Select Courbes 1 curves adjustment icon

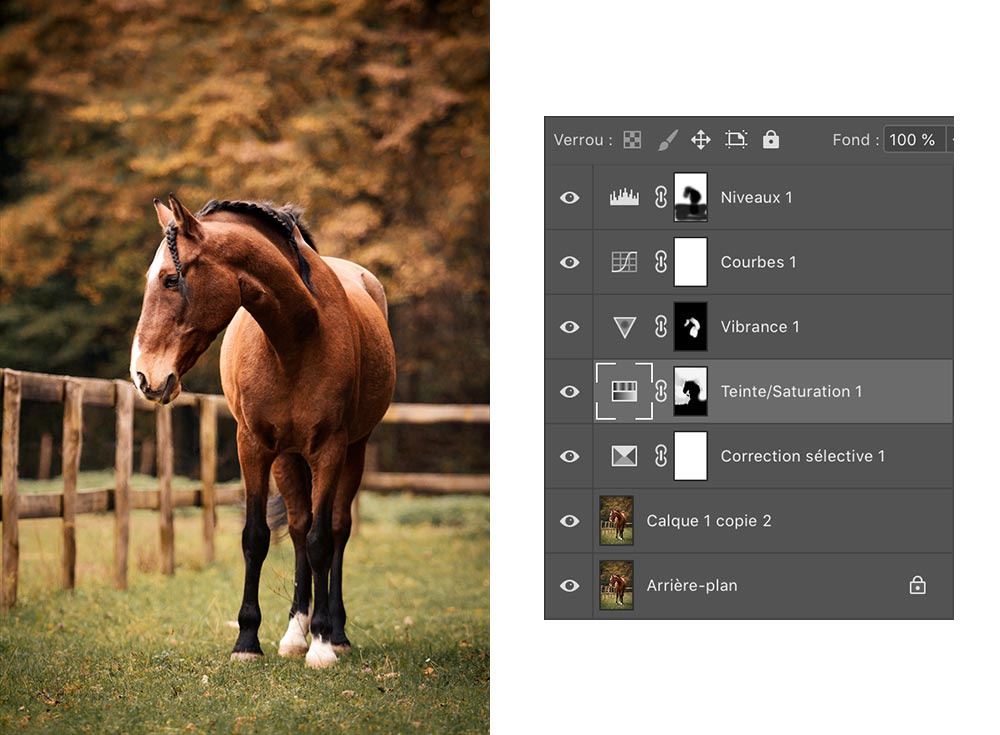(624, 262)
